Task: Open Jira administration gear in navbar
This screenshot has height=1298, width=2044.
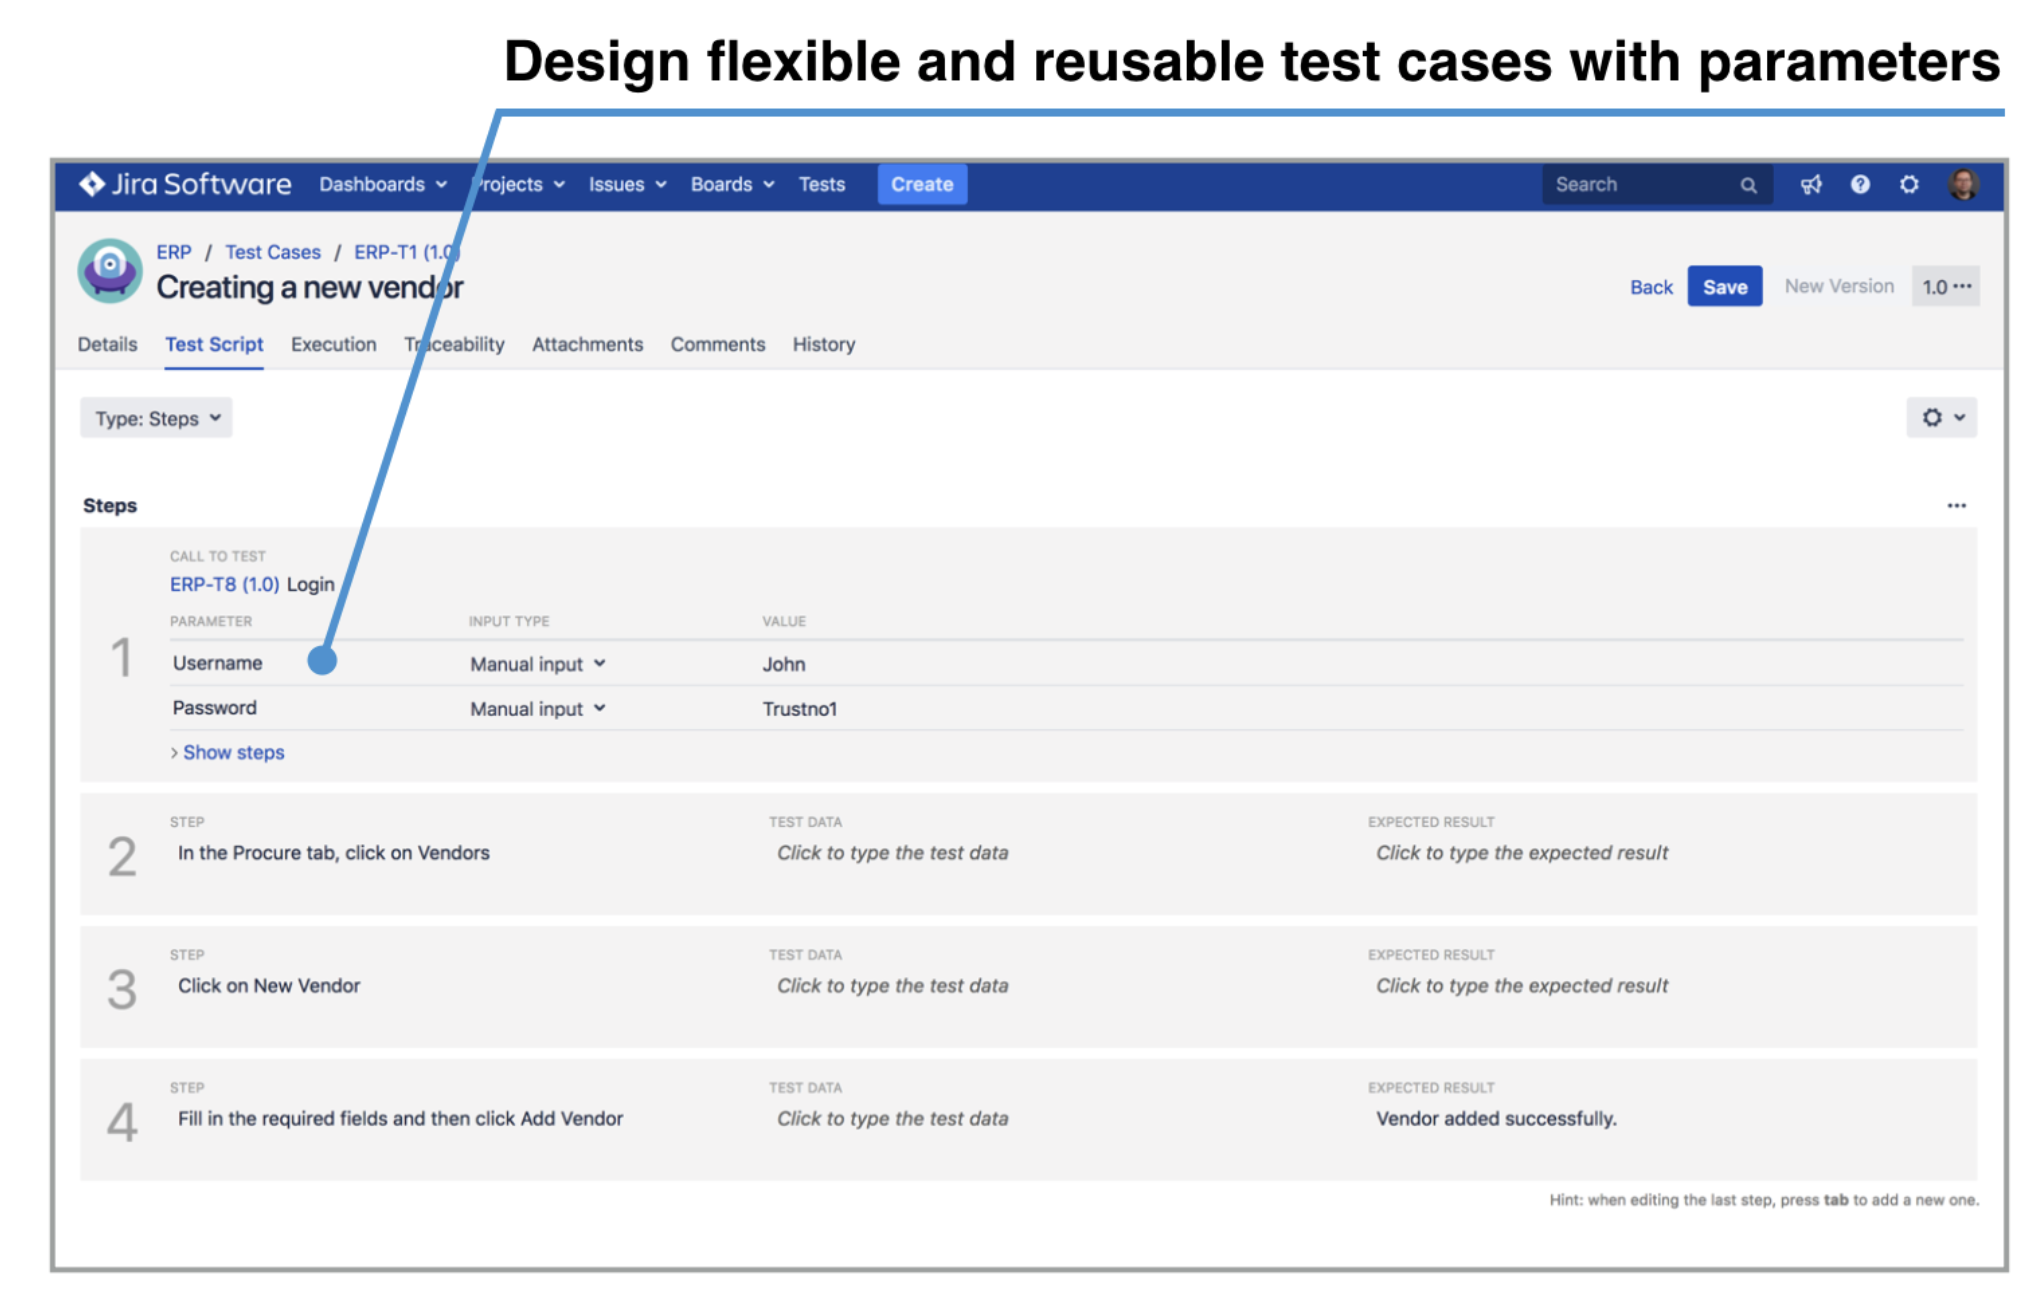Action: pyautogui.click(x=1909, y=184)
